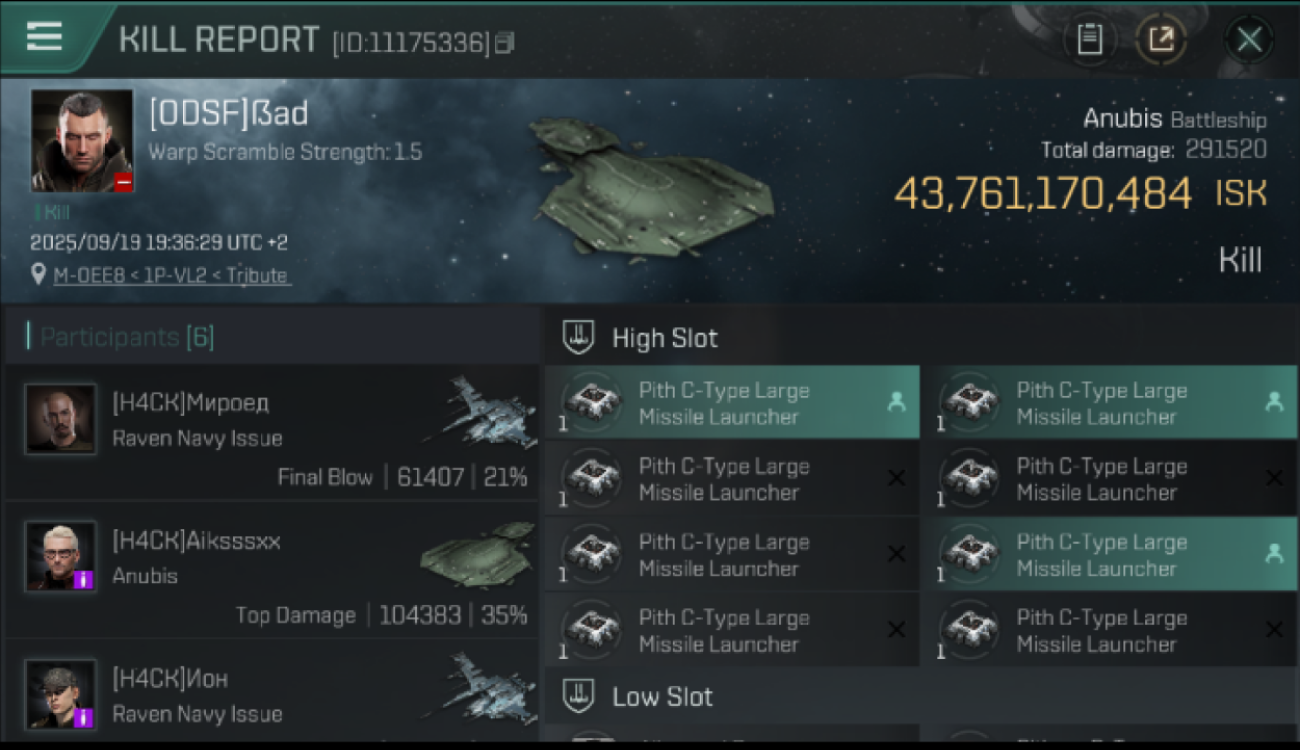Image resolution: width=1300 pixels, height=750 pixels.
Task: Tap the red standing badge on ßad's portrait
Action: (x=123, y=182)
